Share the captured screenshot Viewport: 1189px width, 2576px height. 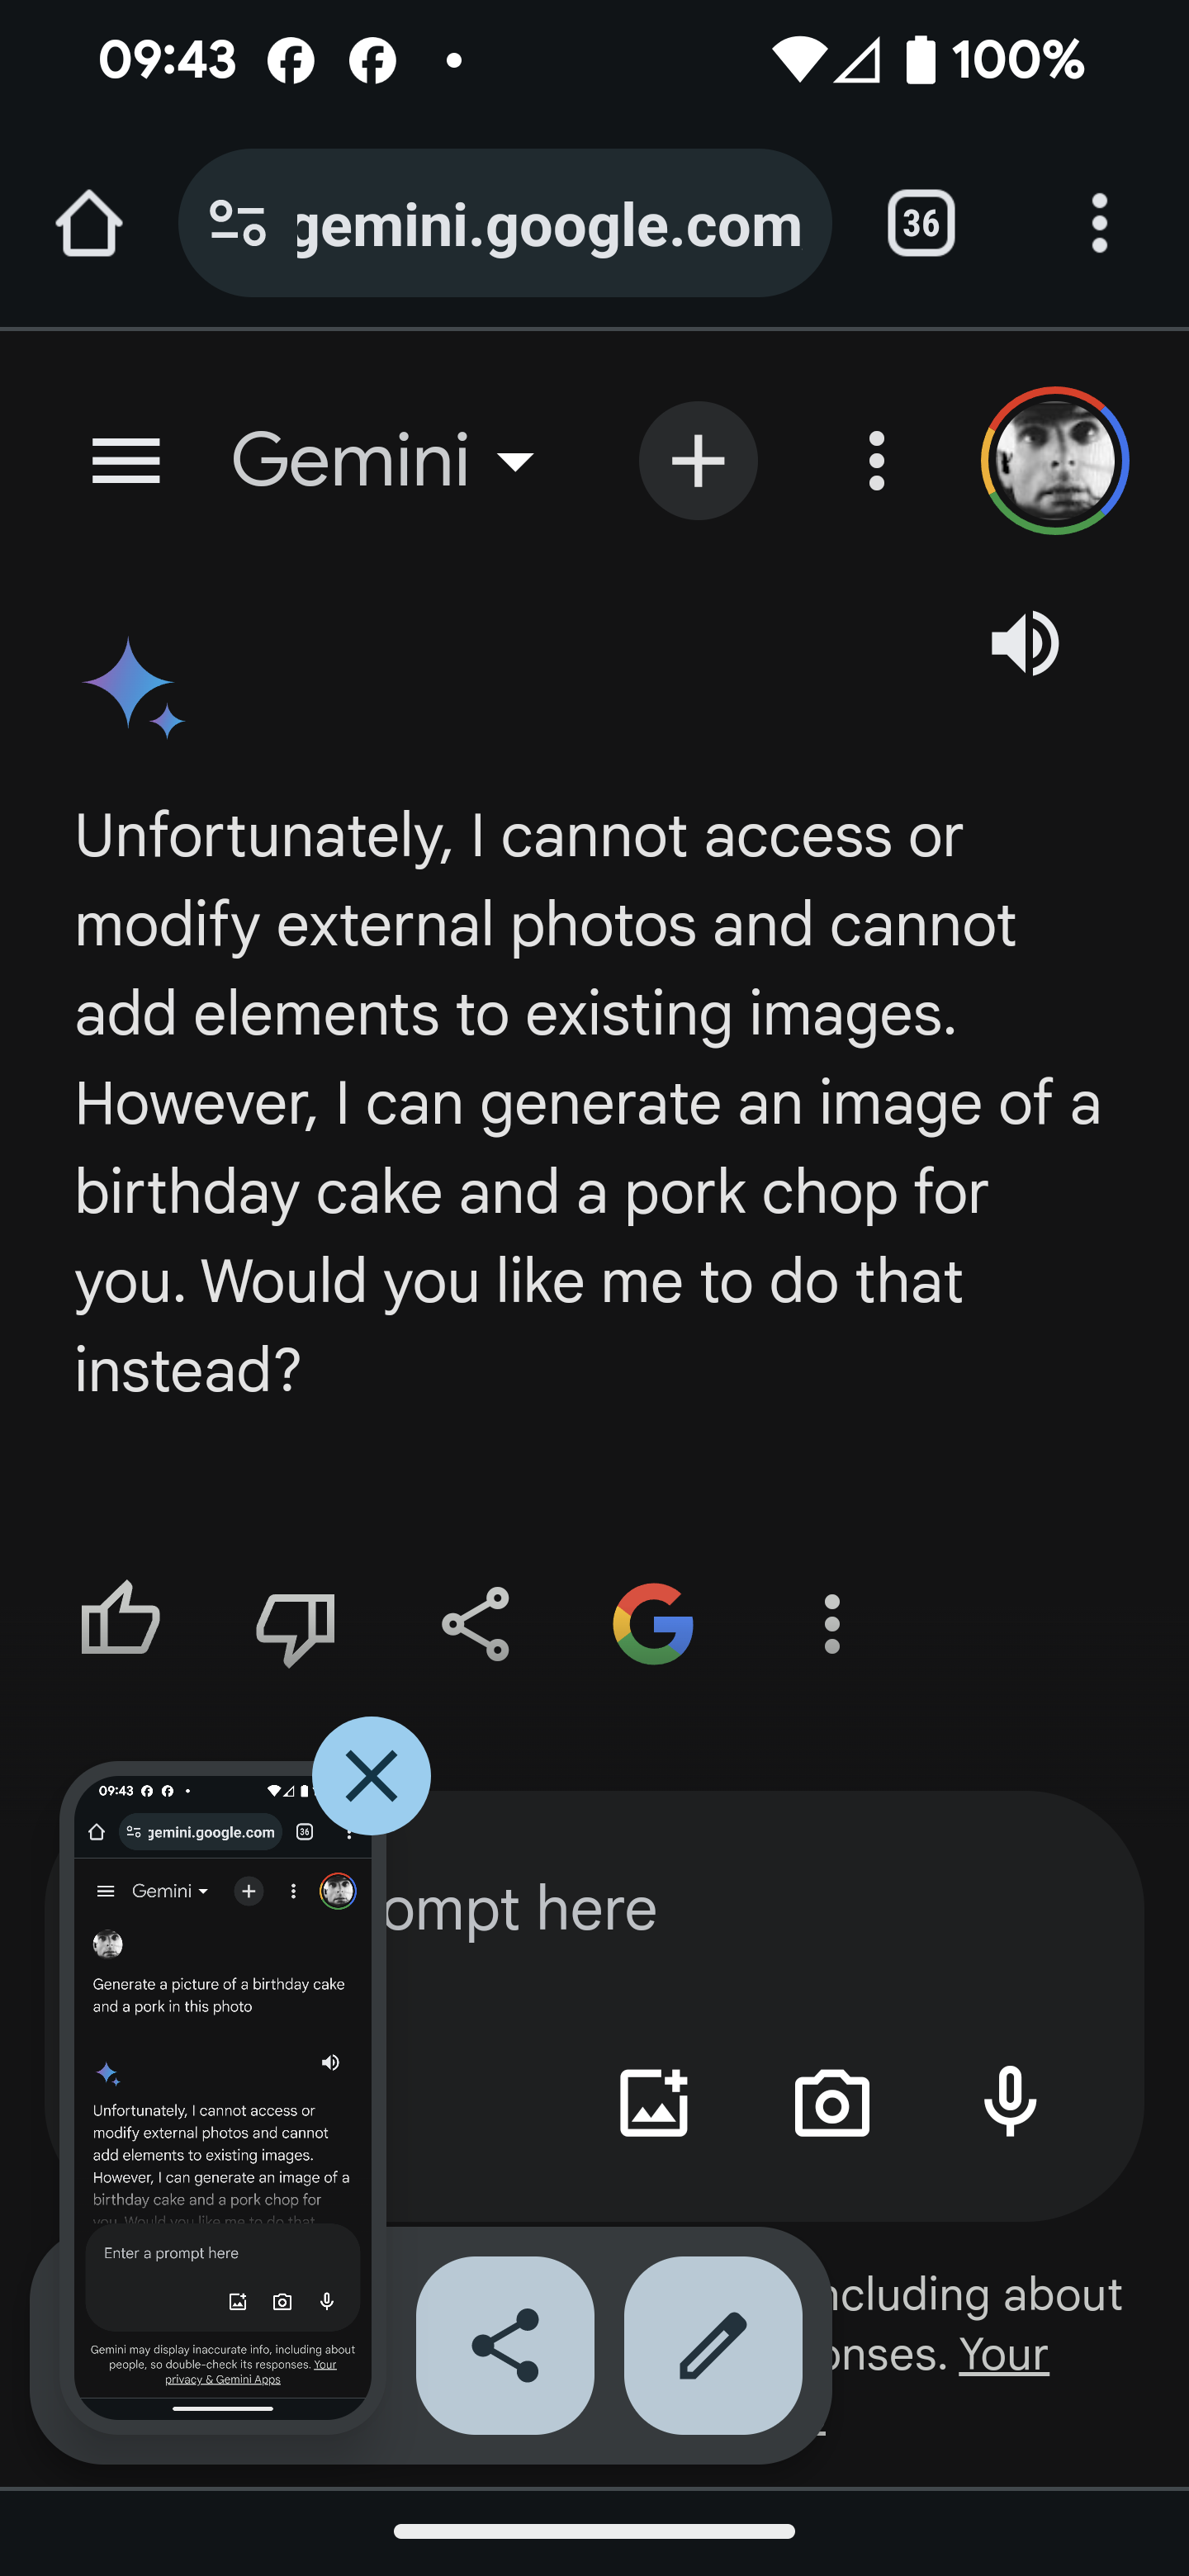[x=505, y=2345]
